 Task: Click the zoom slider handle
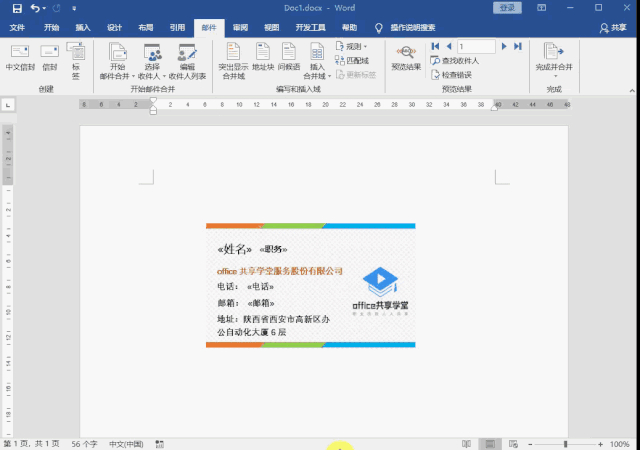pos(565,444)
